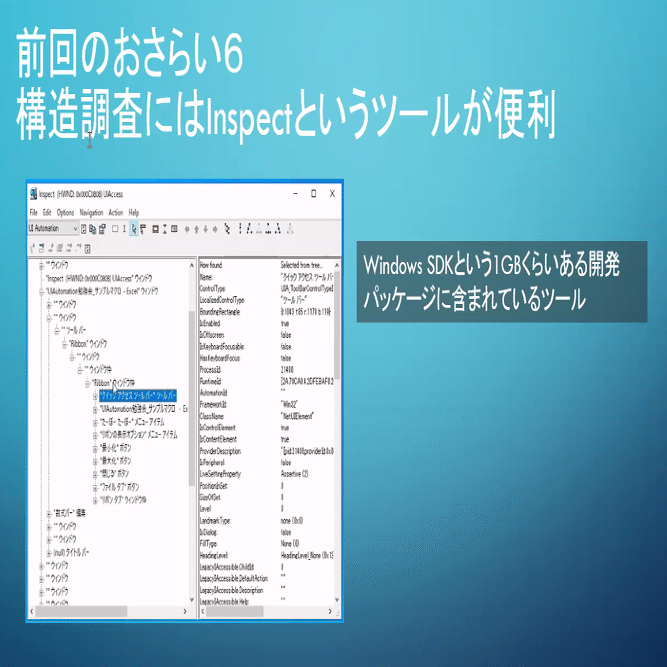Collapse the "Ribbon" ウィンドウ枠 tree node
This screenshot has height=667, width=667.
coord(87,383)
